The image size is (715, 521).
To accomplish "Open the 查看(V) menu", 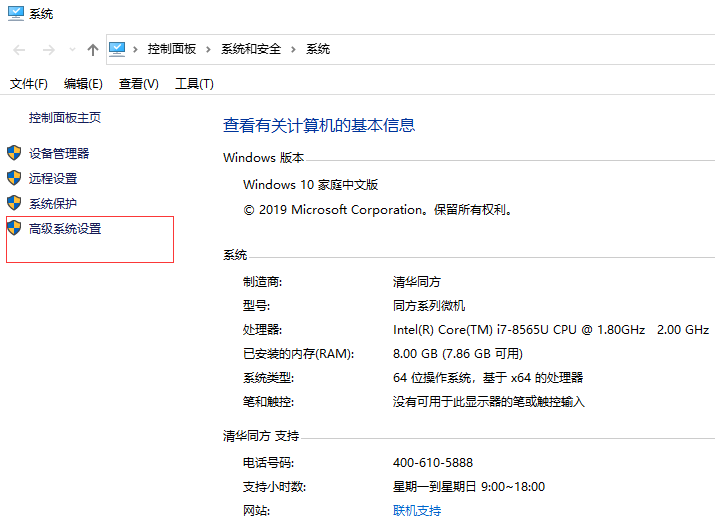I will click(x=139, y=84).
